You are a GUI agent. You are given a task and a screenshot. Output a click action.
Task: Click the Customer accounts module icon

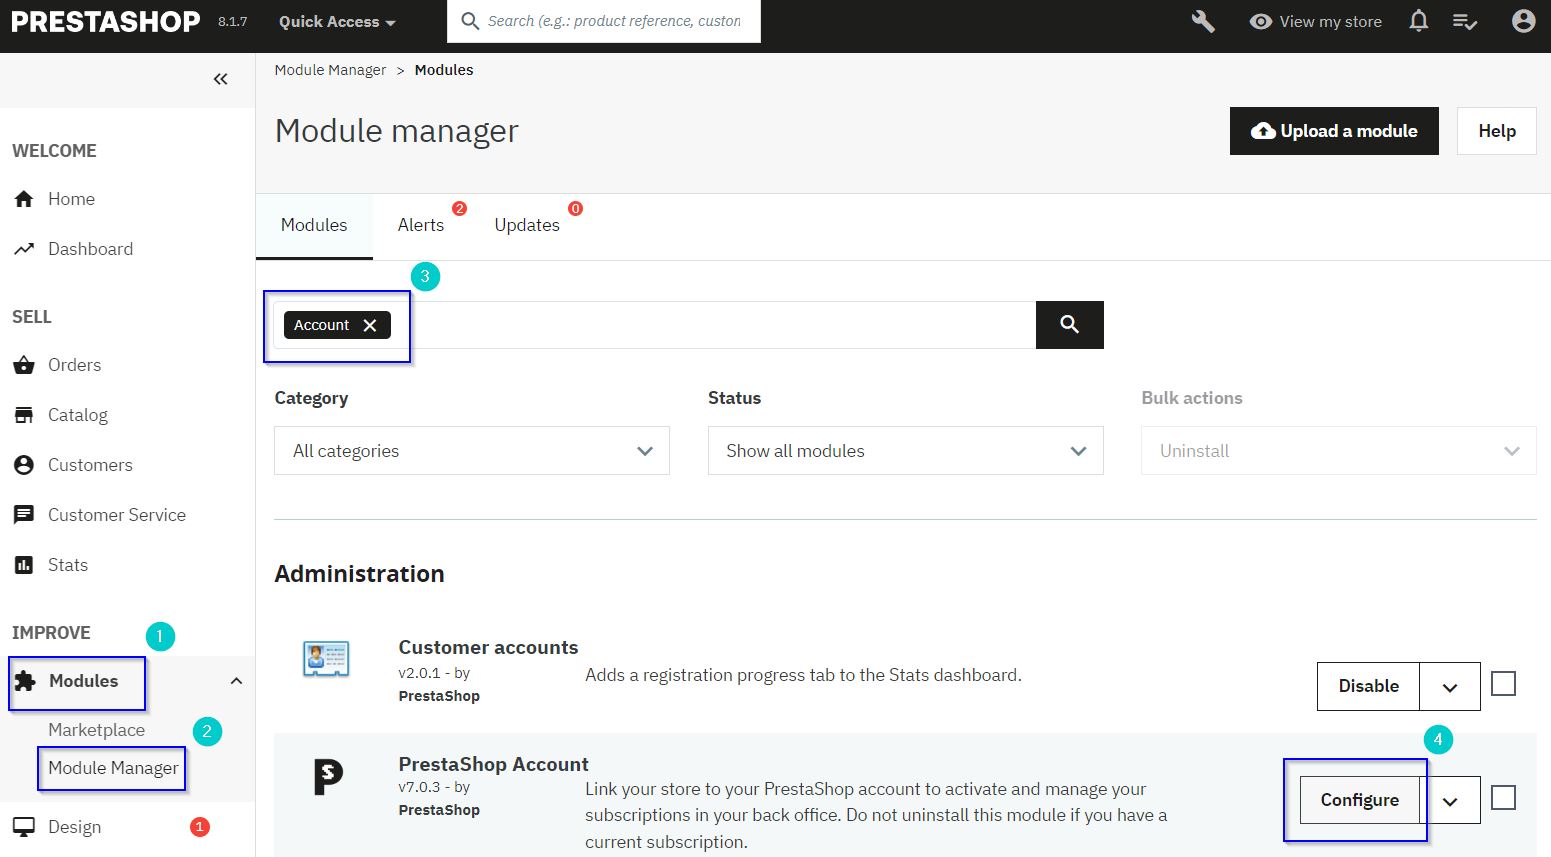click(326, 660)
